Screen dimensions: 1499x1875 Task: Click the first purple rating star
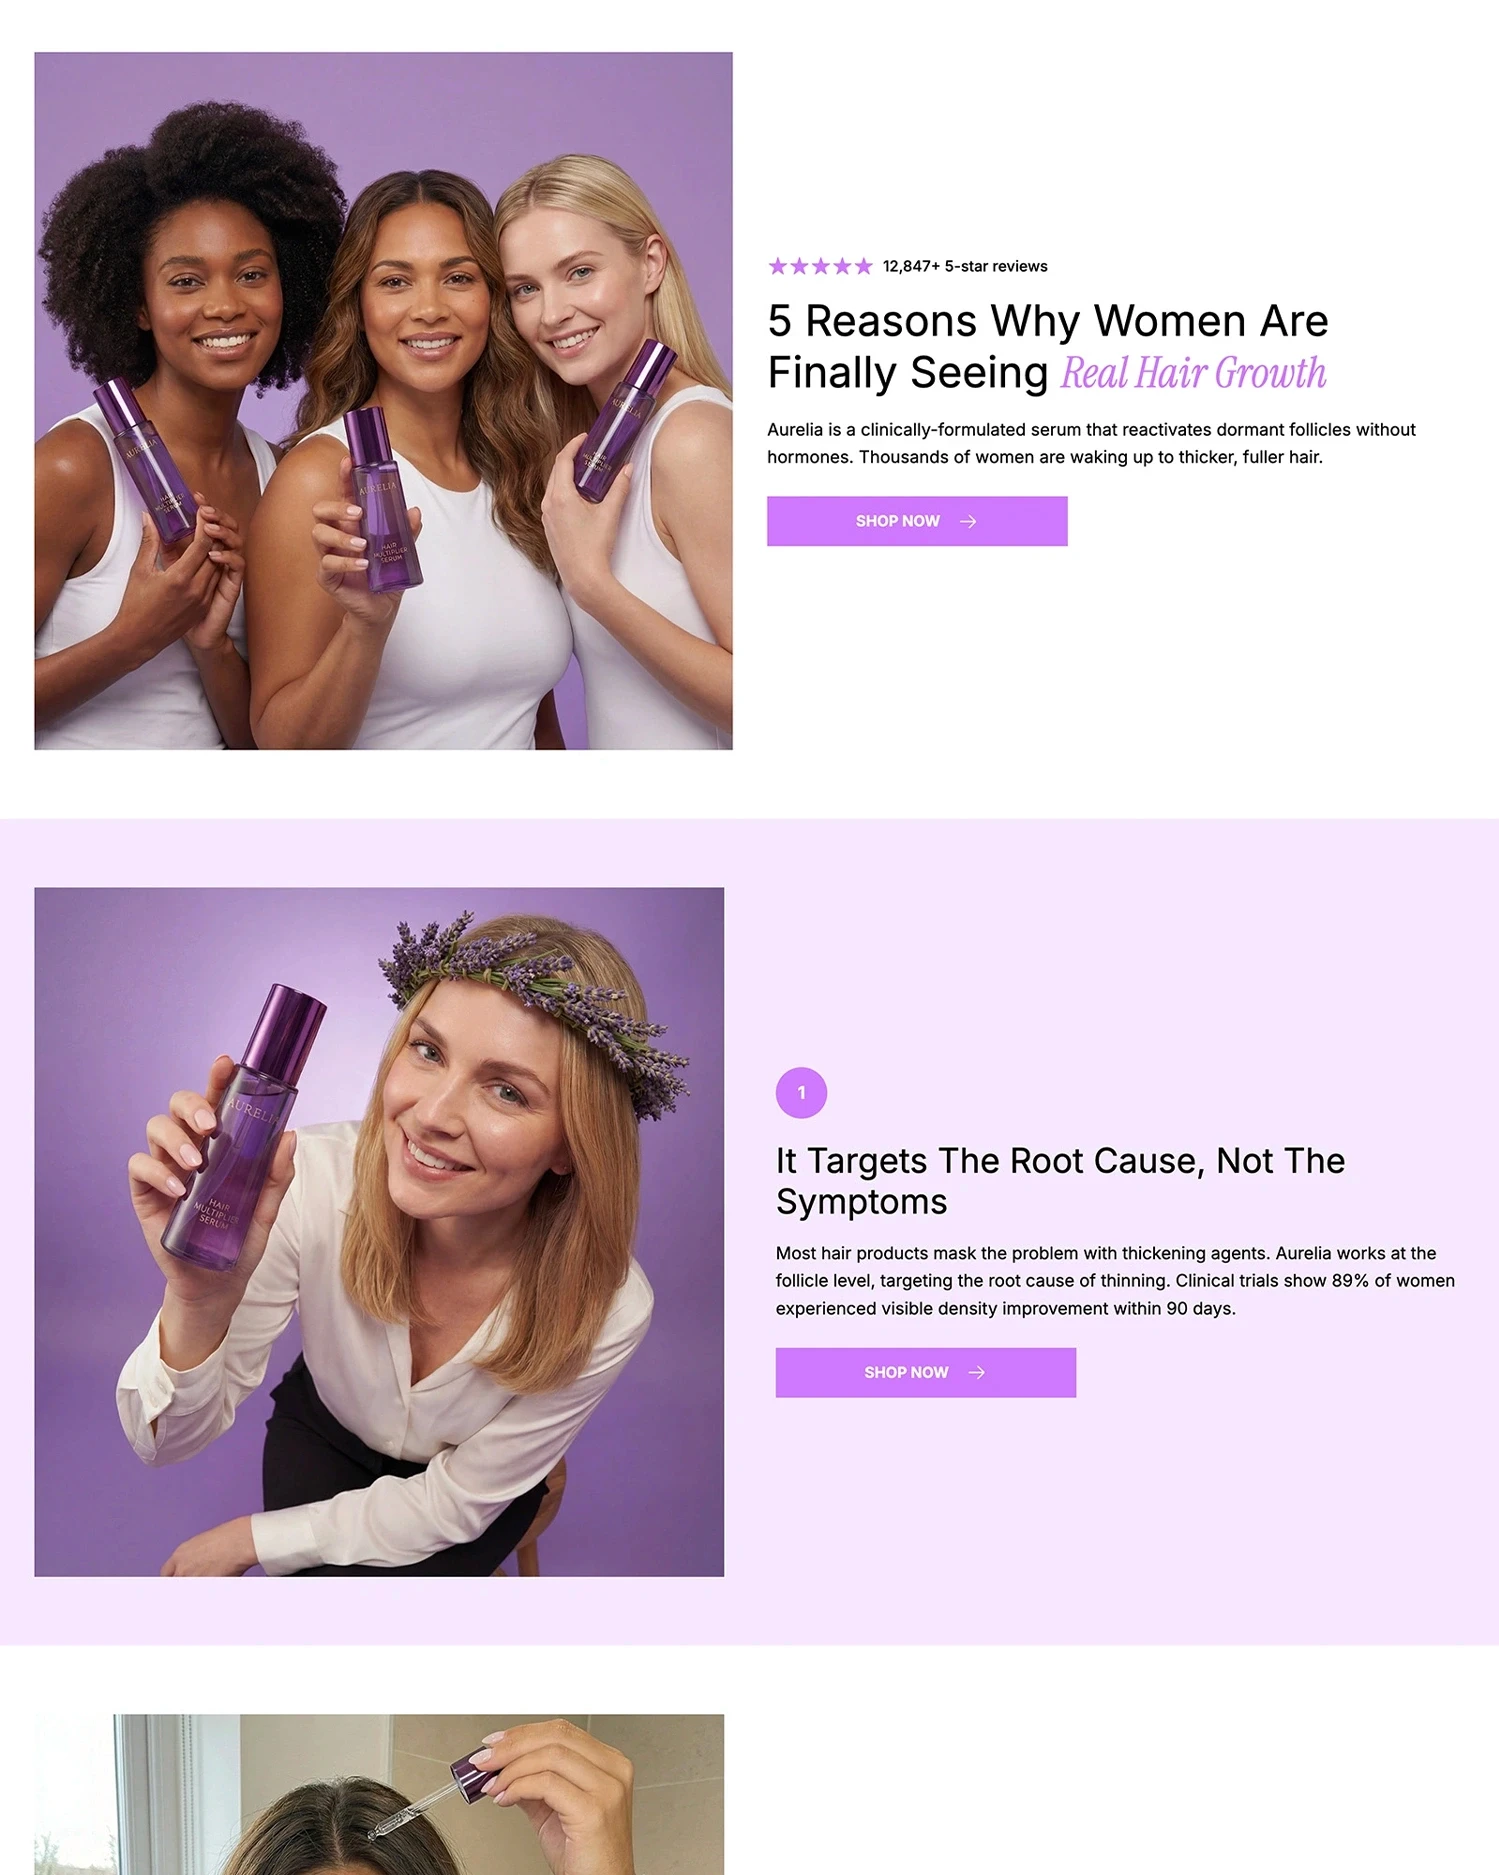778,266
